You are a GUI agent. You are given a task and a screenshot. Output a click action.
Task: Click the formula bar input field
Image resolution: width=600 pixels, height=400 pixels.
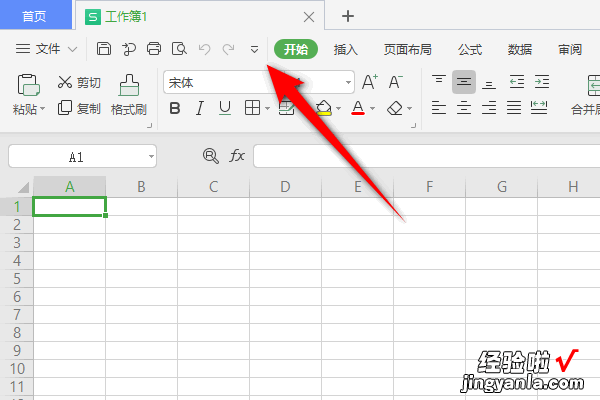(427, 156)
